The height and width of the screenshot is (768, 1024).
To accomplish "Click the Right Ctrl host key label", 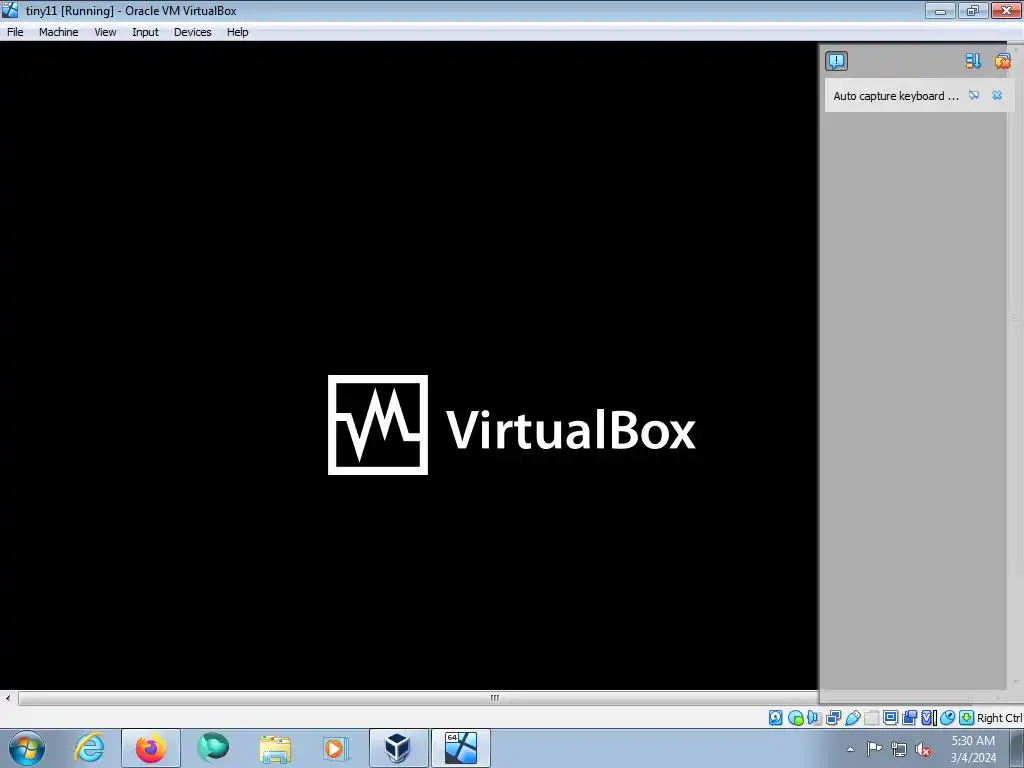I will coord(999,718).
